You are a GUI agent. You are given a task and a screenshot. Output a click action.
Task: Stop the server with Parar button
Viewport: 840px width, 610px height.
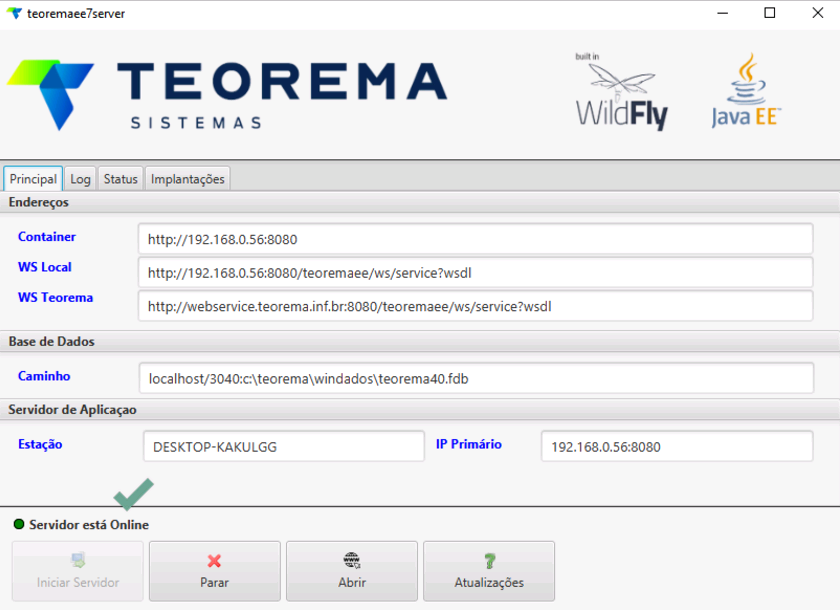[214, 571]
